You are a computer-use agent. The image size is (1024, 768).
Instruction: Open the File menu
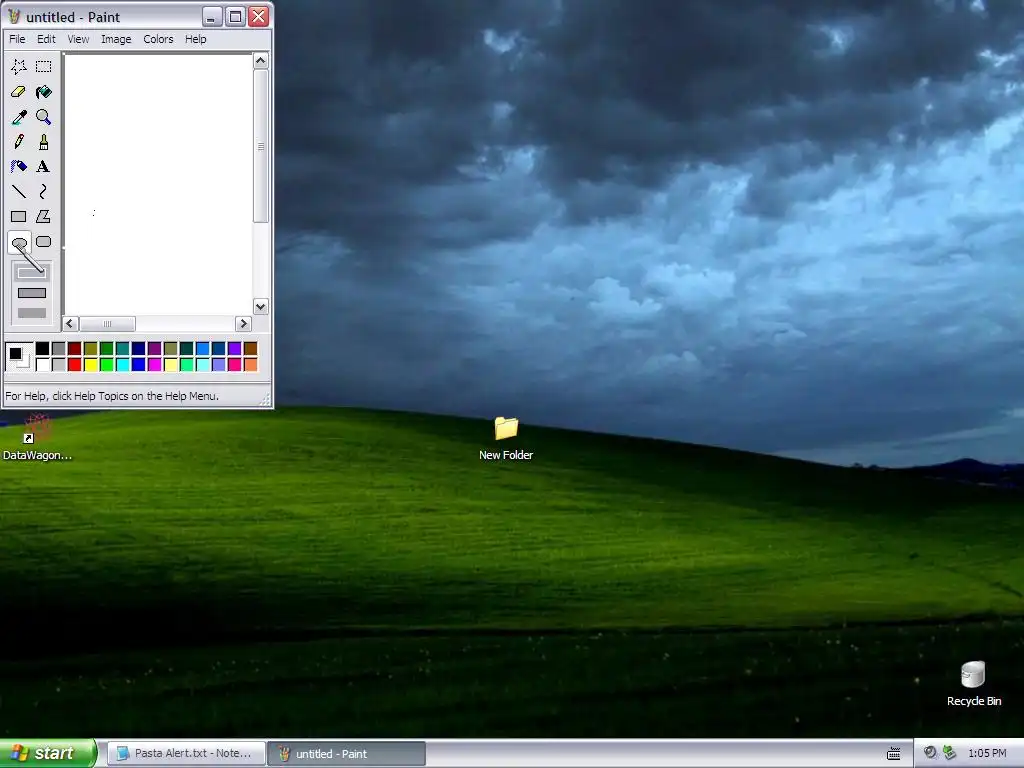tap(18, 39)
